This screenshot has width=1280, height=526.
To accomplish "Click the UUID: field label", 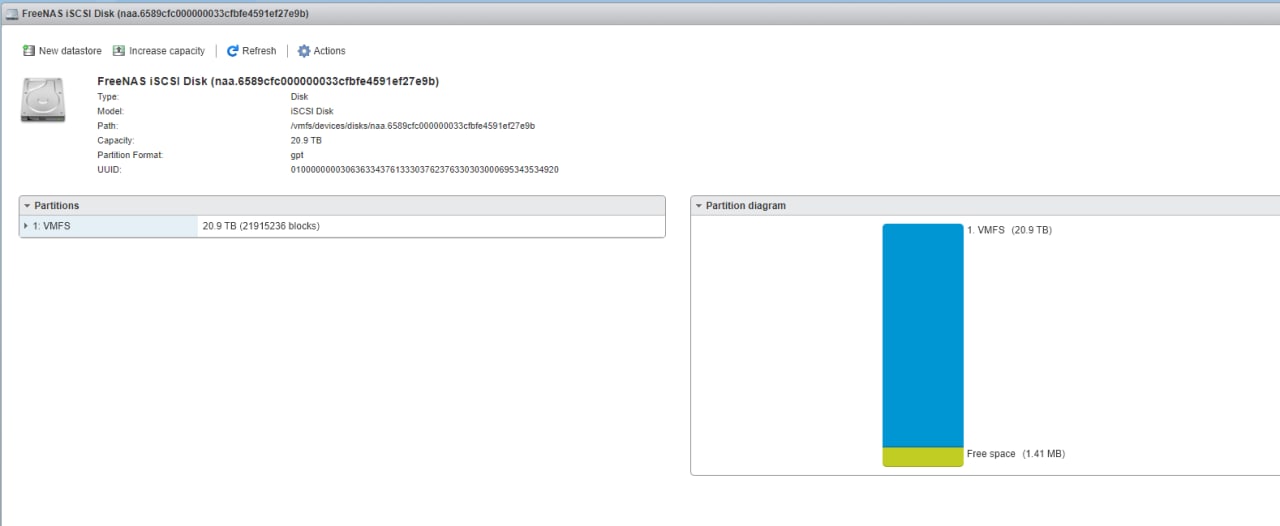I will [x=109, y=170].
